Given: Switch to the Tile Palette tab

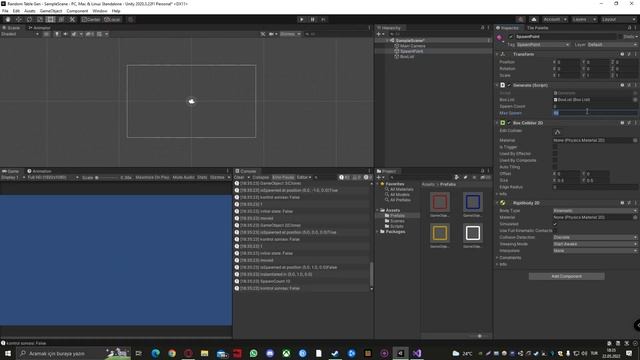Looking at the screenshot, I should pos(538,28).
